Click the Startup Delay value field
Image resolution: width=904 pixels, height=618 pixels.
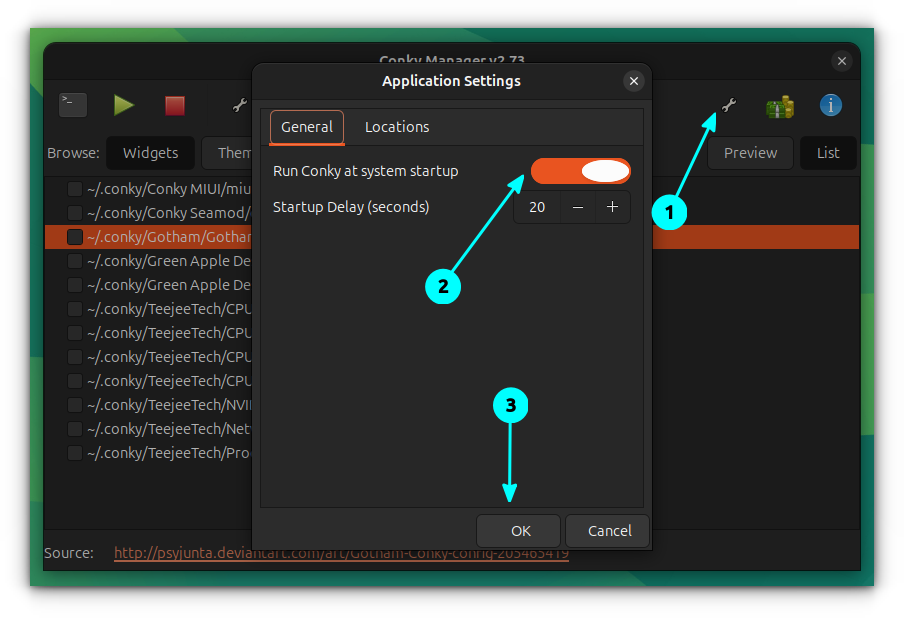(x=537, y=207)
